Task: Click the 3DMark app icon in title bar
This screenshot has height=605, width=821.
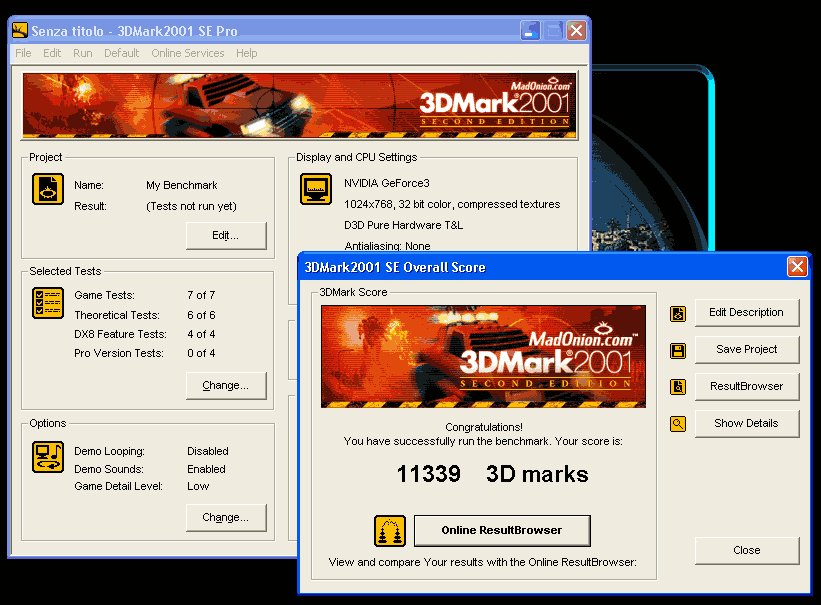Action: pyautogui.click(x=20, y=30)
